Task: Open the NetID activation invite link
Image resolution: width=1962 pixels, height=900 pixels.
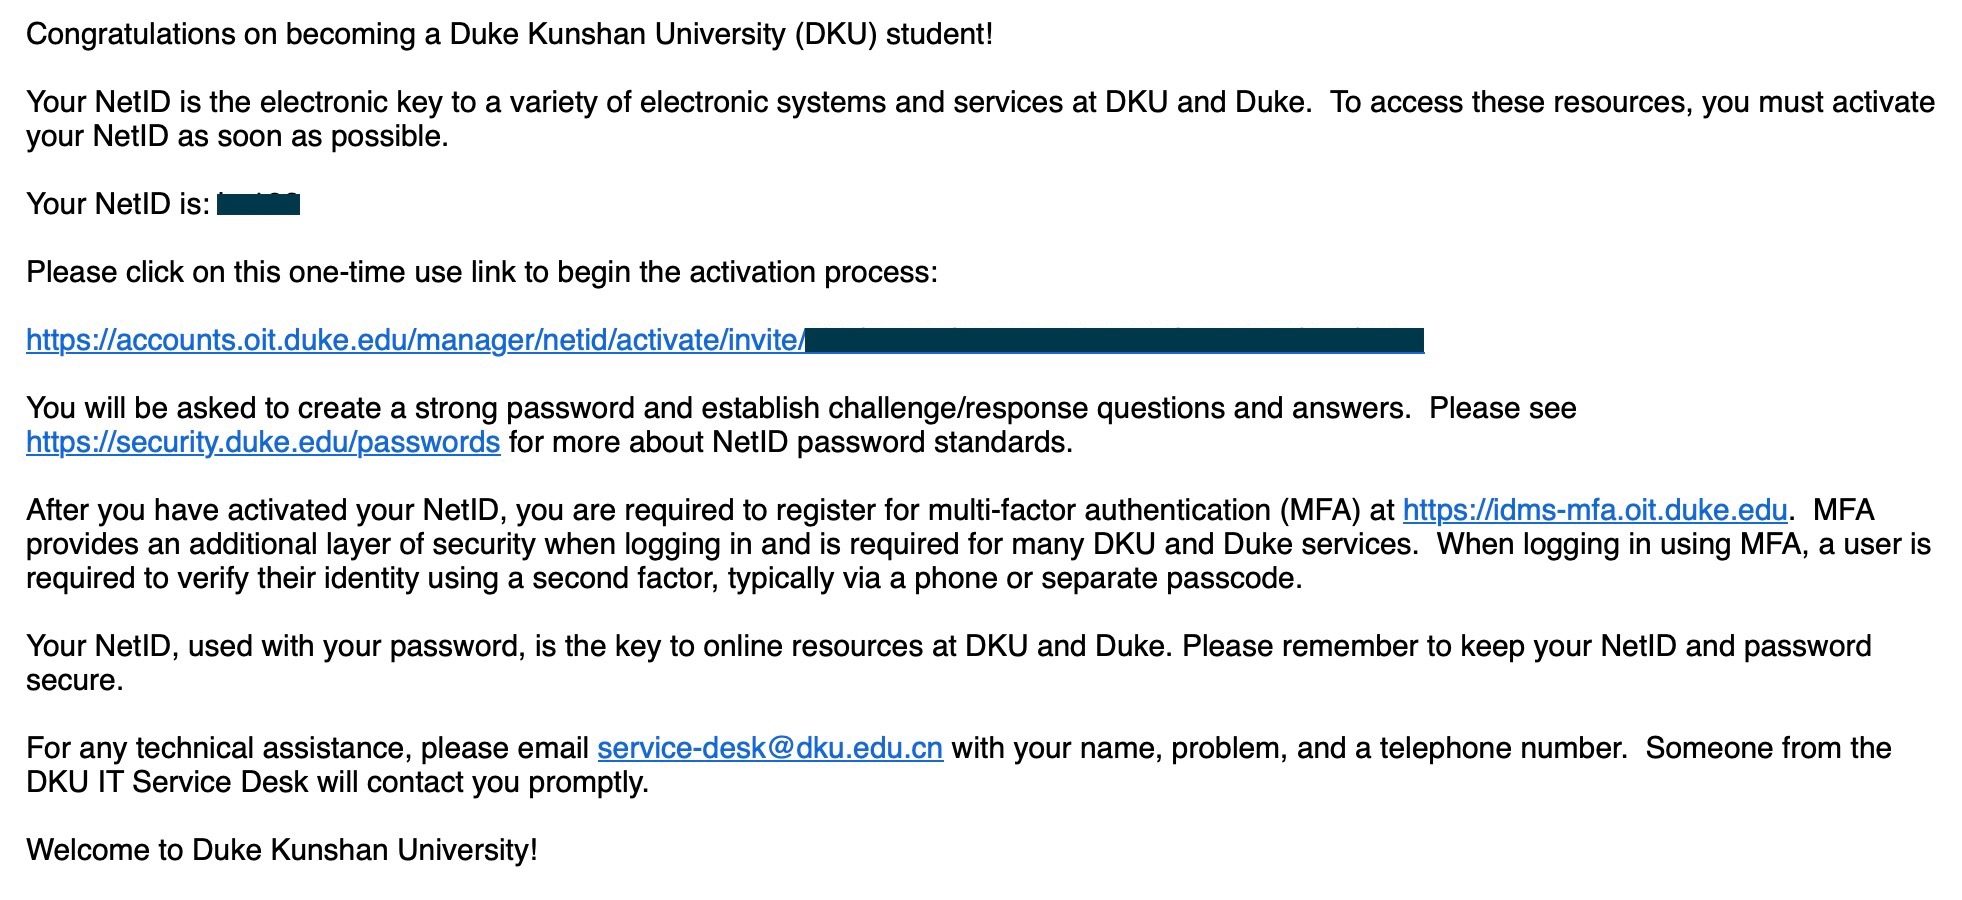Action: click(415, 341)
